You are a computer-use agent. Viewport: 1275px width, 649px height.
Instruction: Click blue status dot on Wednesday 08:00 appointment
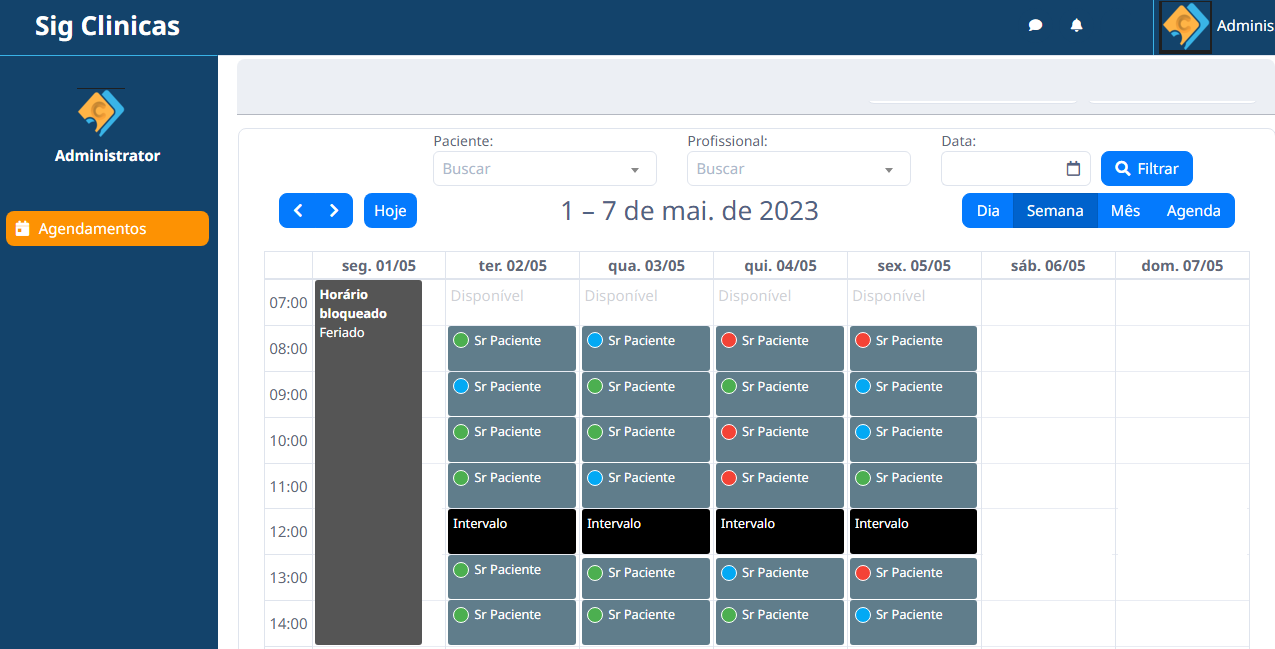pos(594,340)
